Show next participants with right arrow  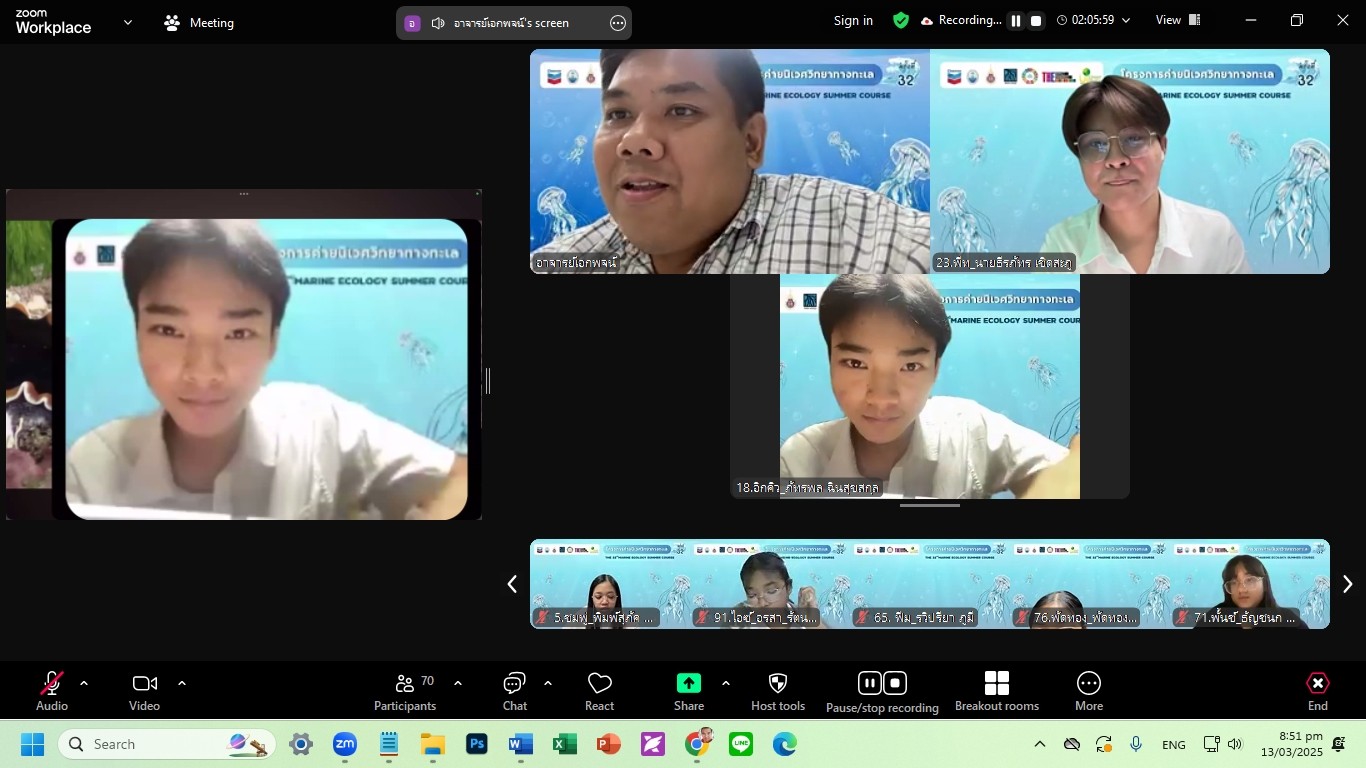click(x=1347, y=584)
